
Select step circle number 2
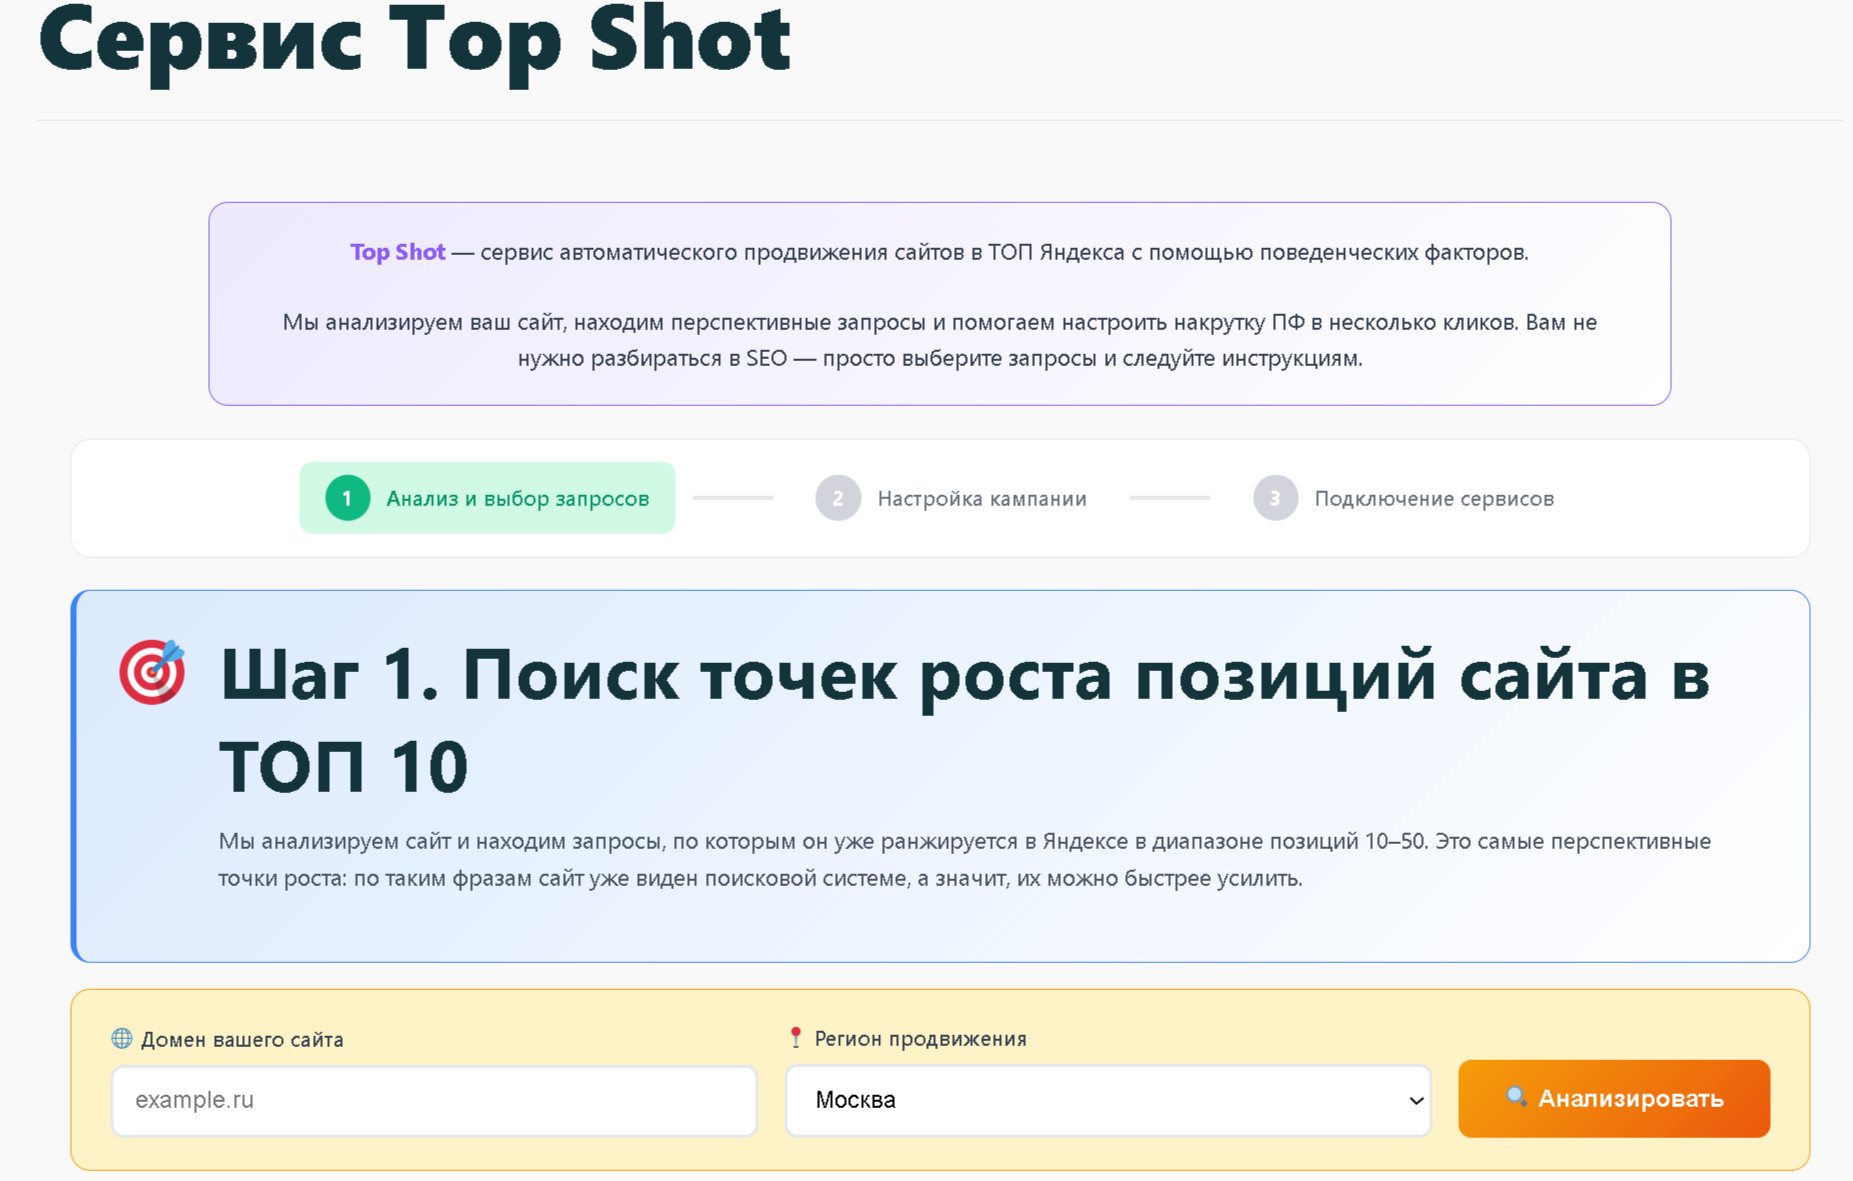click(838, 498)
